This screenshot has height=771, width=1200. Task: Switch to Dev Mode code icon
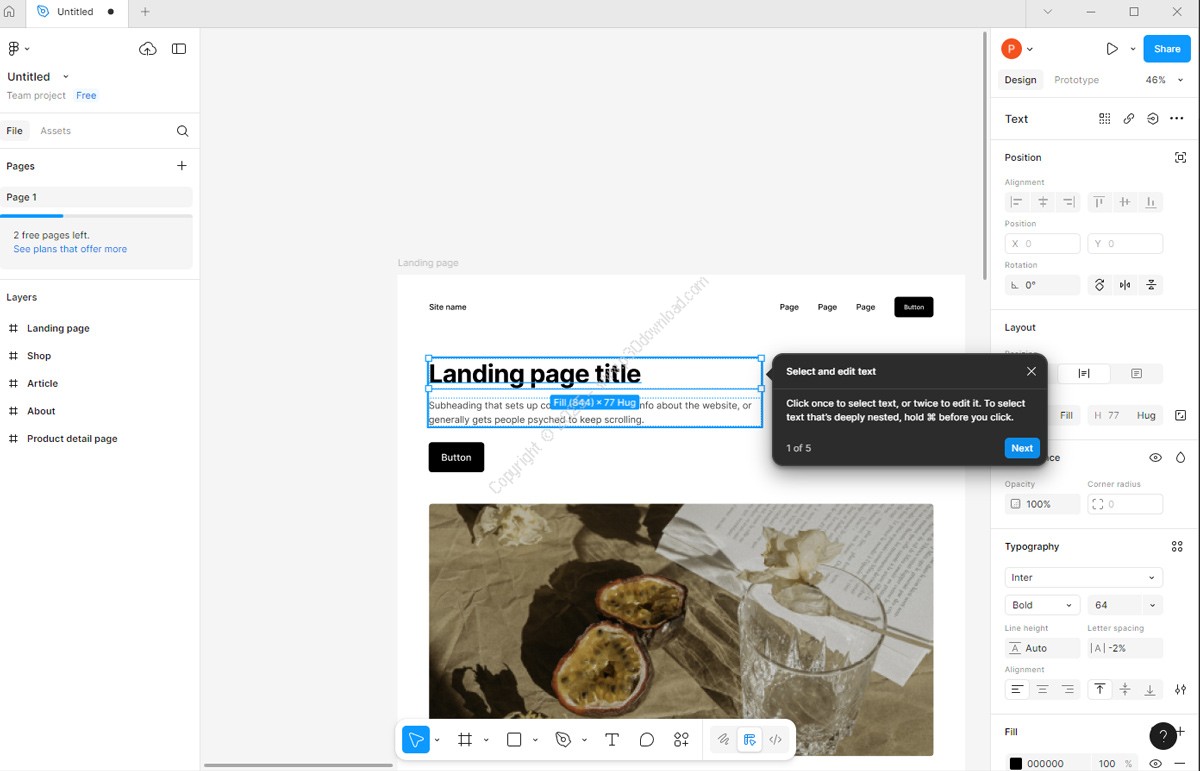(x=775, y=740)
